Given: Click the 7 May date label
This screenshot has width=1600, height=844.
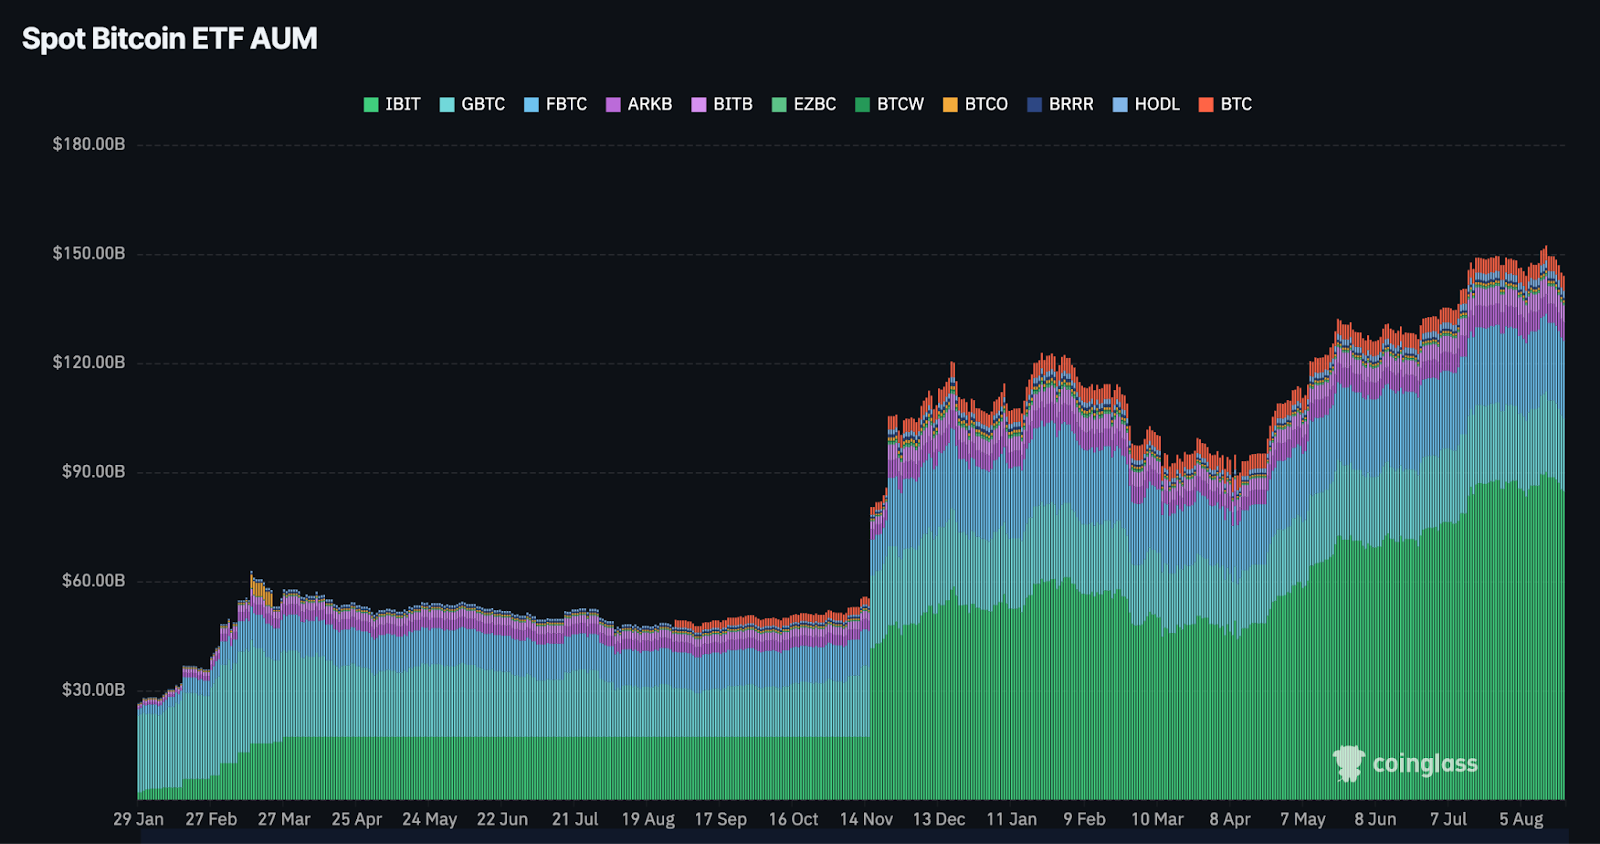Looking at the screenshot, I should click(1303, 819).
